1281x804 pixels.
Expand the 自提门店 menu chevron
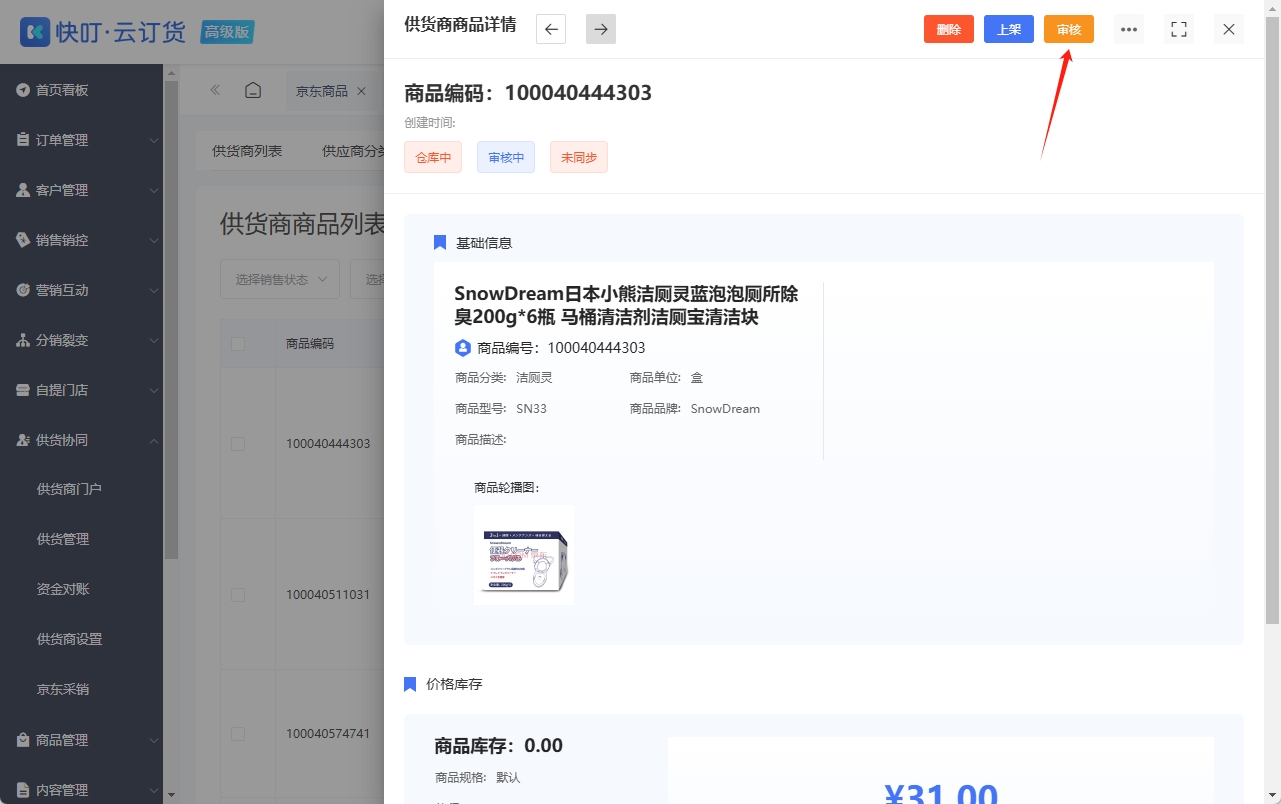(x=154, y=391)
